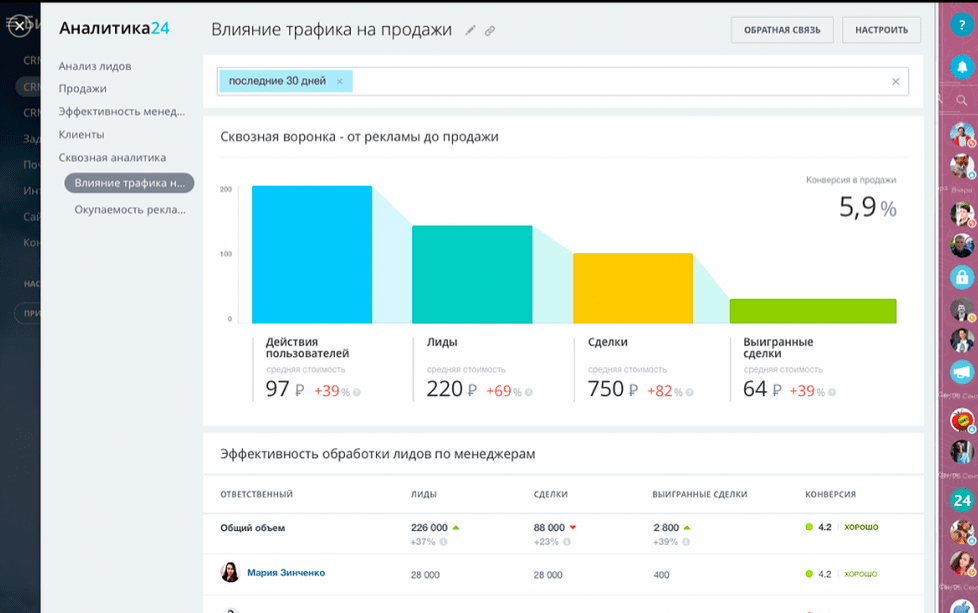The width and height of the screenshot is (978, 613).
Task: Click the Выигранные сделки column header
Action: [x=700, y=495]
